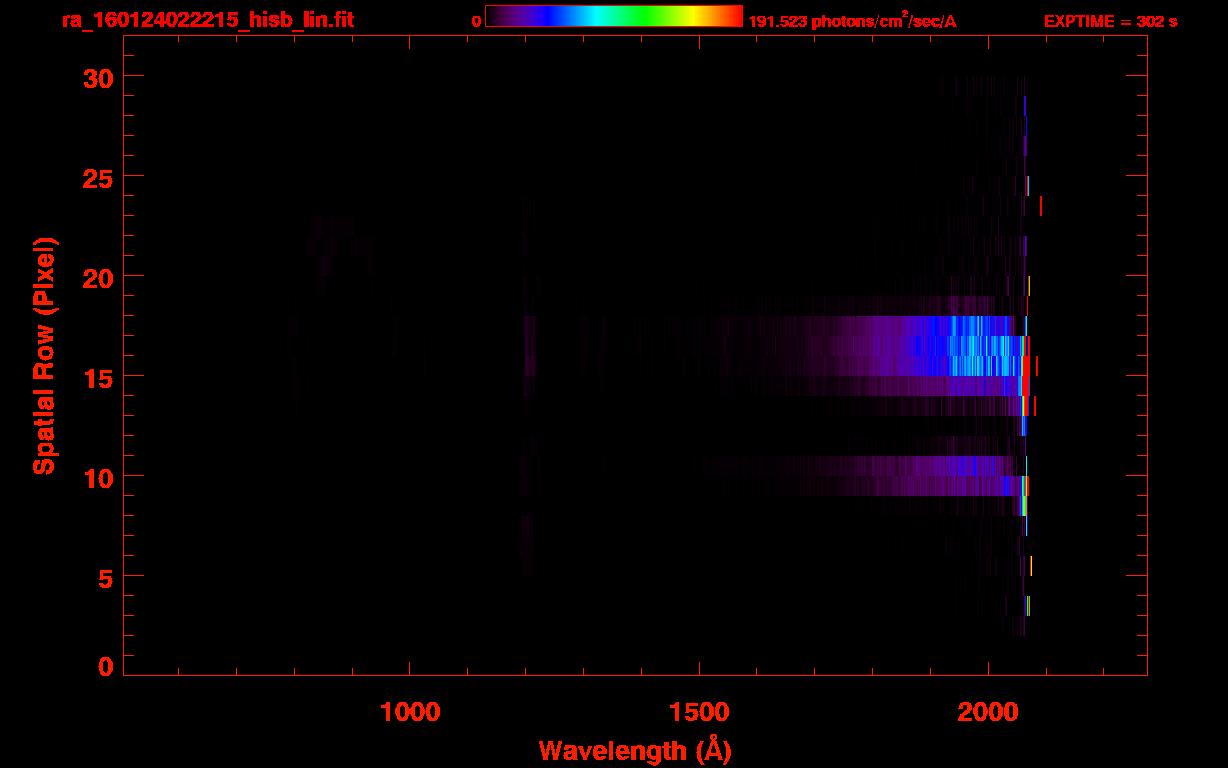Click the rainbow color scale bar

[613, 16]
